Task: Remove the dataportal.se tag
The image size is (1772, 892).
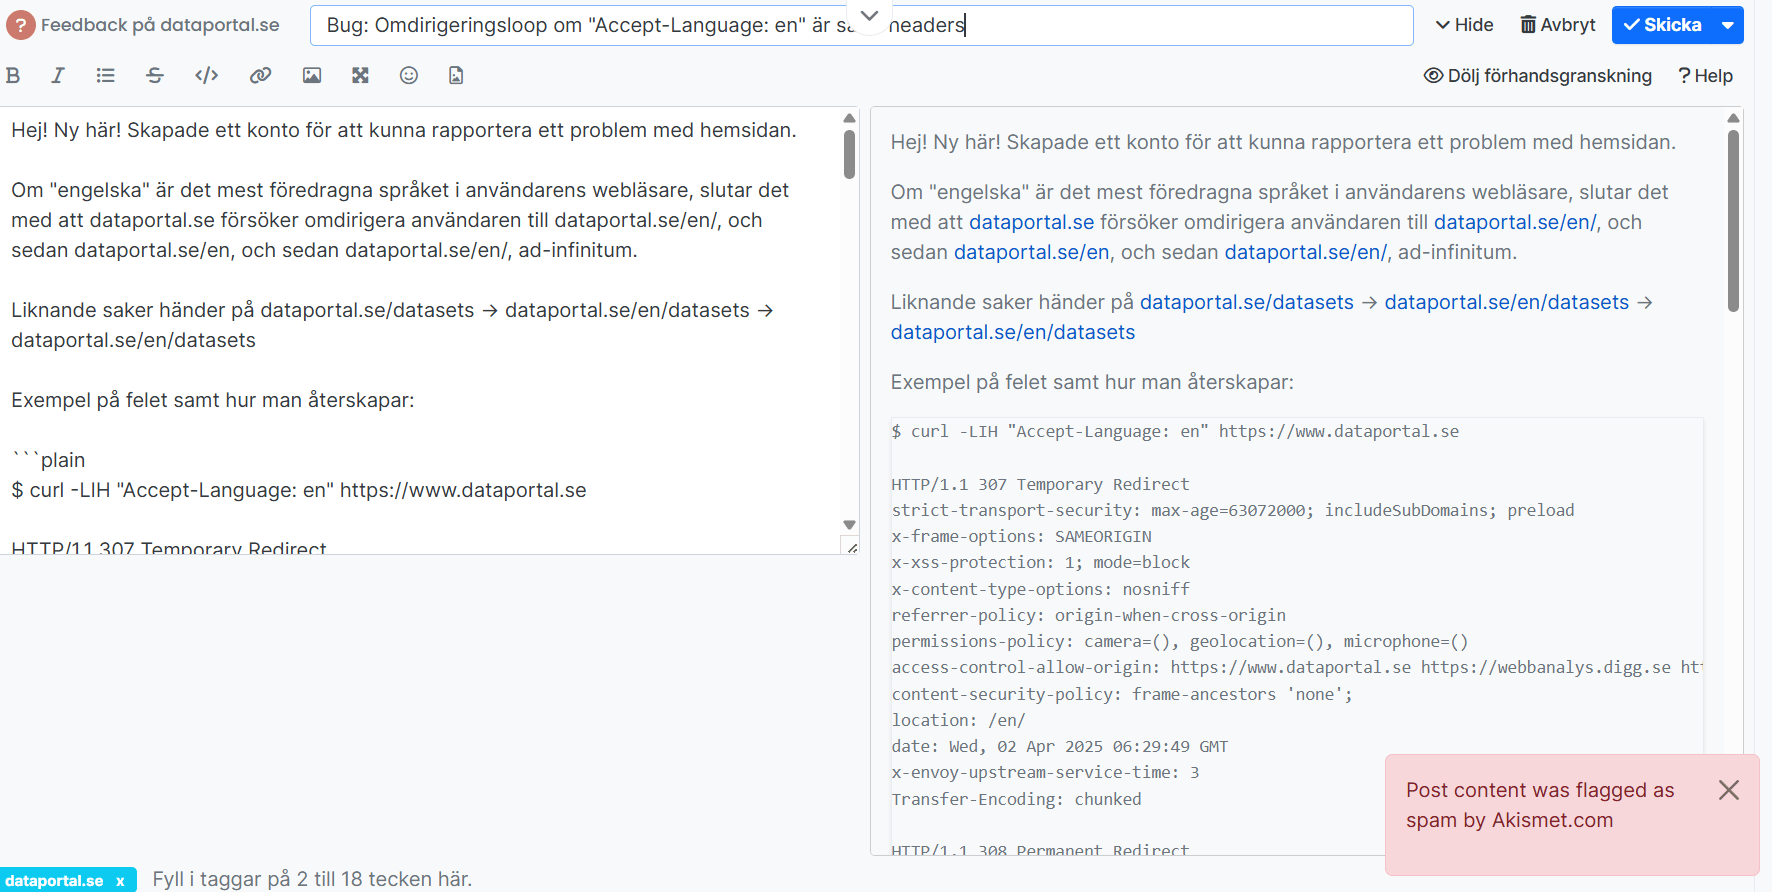Action: point(120,881)
